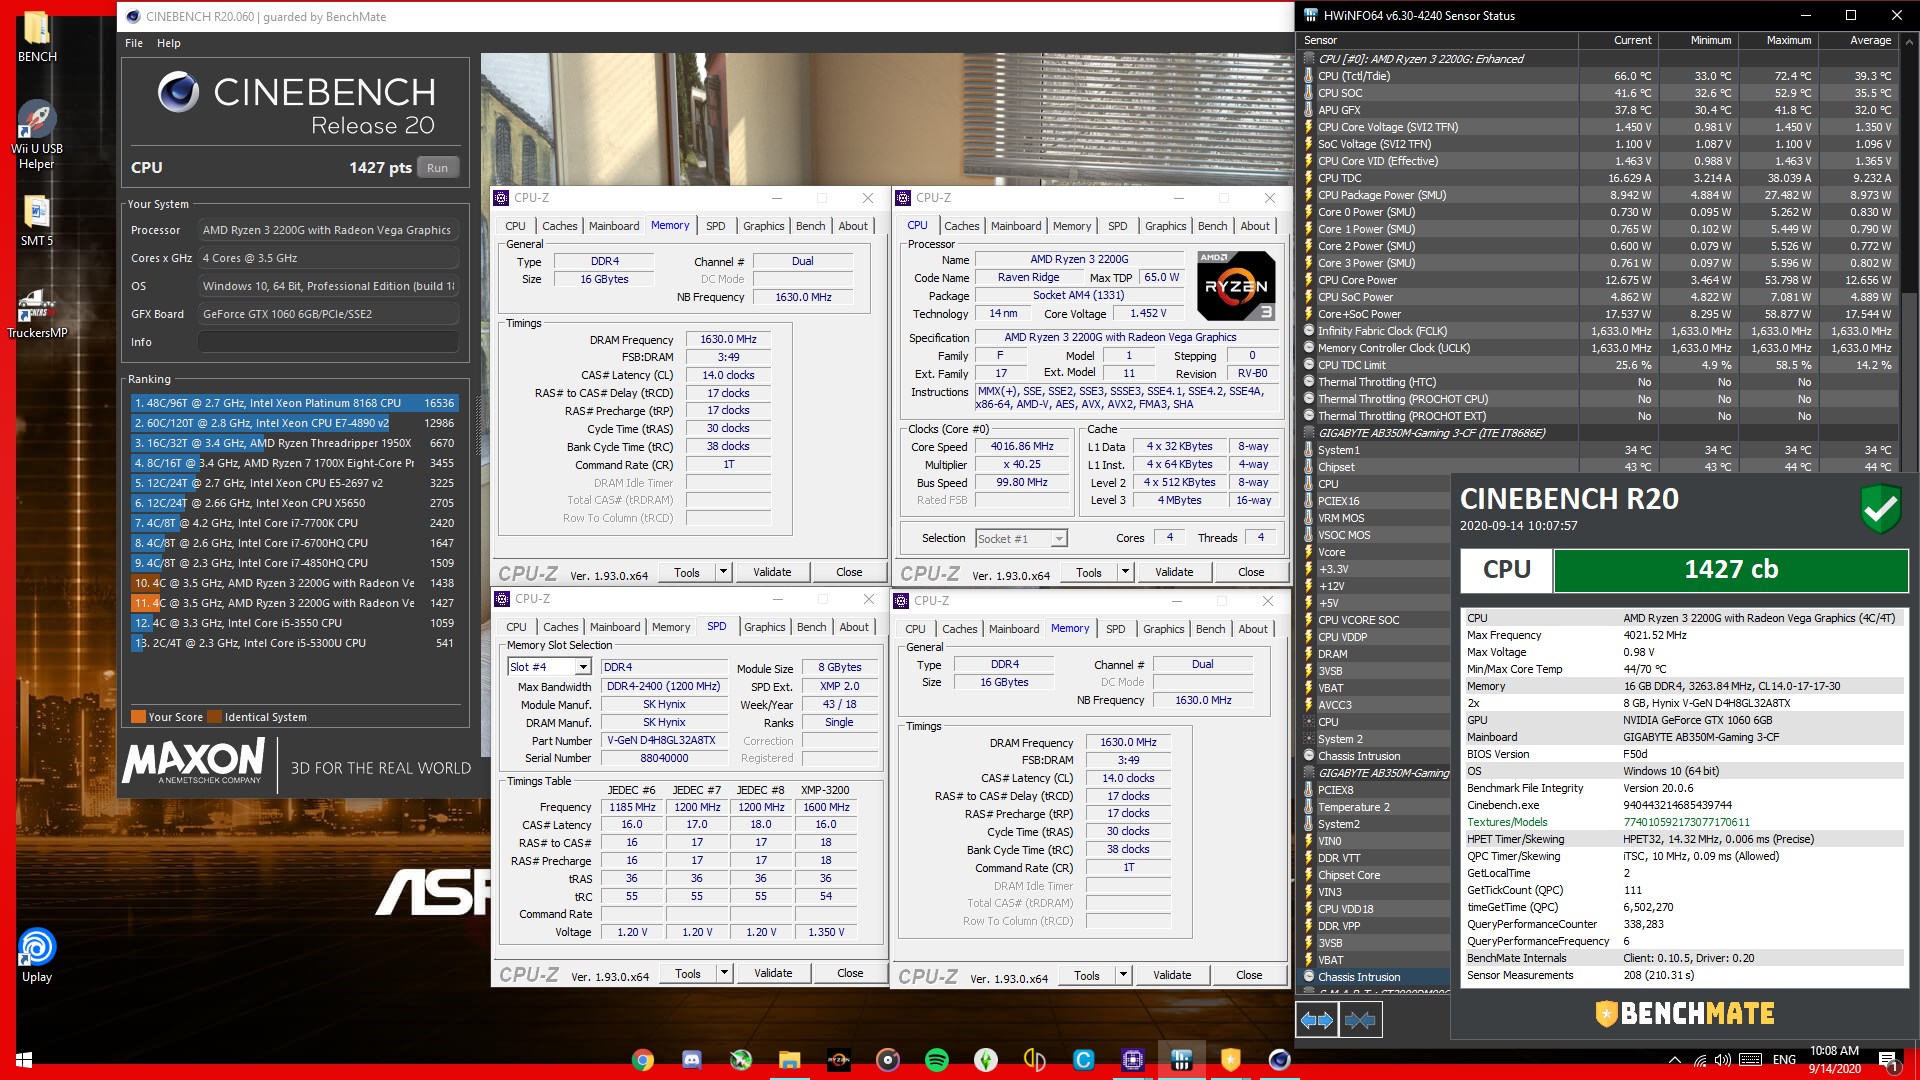The width and height of the screenshot is (1920, 1080).
Task: Run the CPU benchmark in Cinebench
Action: tap(438, 168)
